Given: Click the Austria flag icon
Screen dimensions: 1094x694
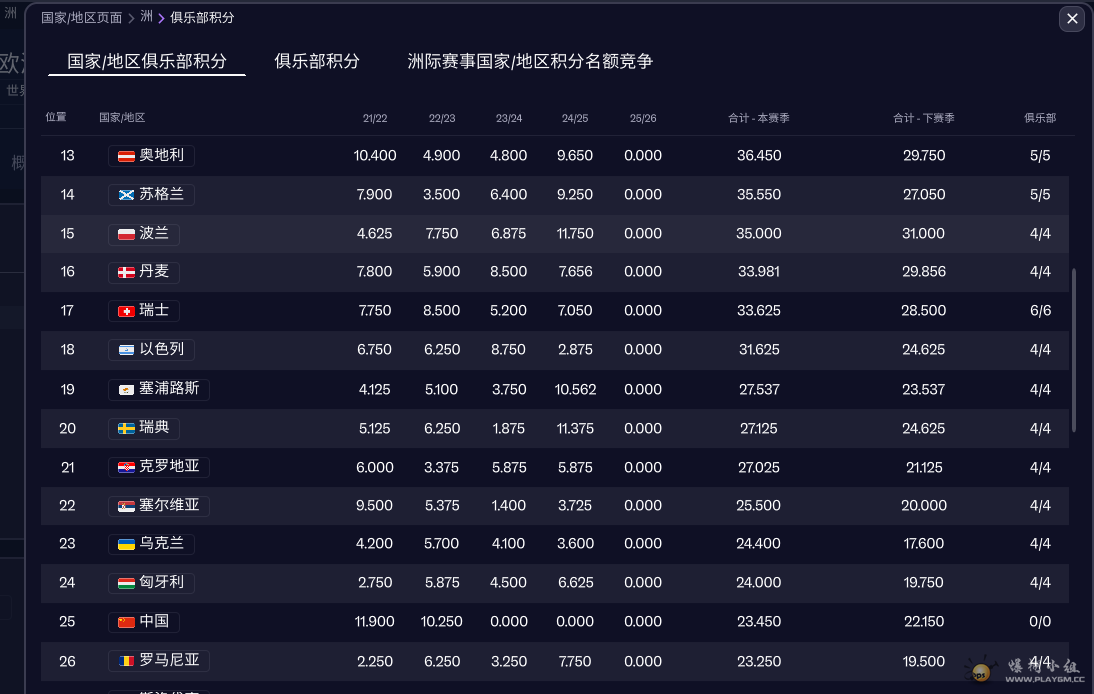Looking at the screenshot, I should [127, 156].
